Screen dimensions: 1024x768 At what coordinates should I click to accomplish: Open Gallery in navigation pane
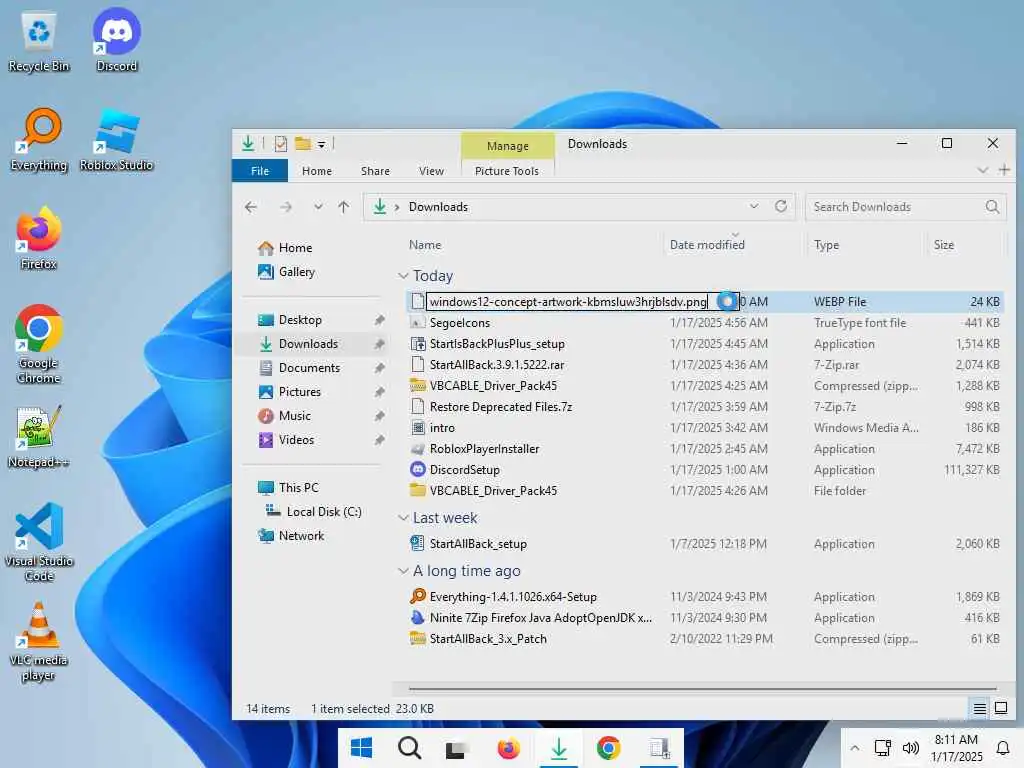286,272
